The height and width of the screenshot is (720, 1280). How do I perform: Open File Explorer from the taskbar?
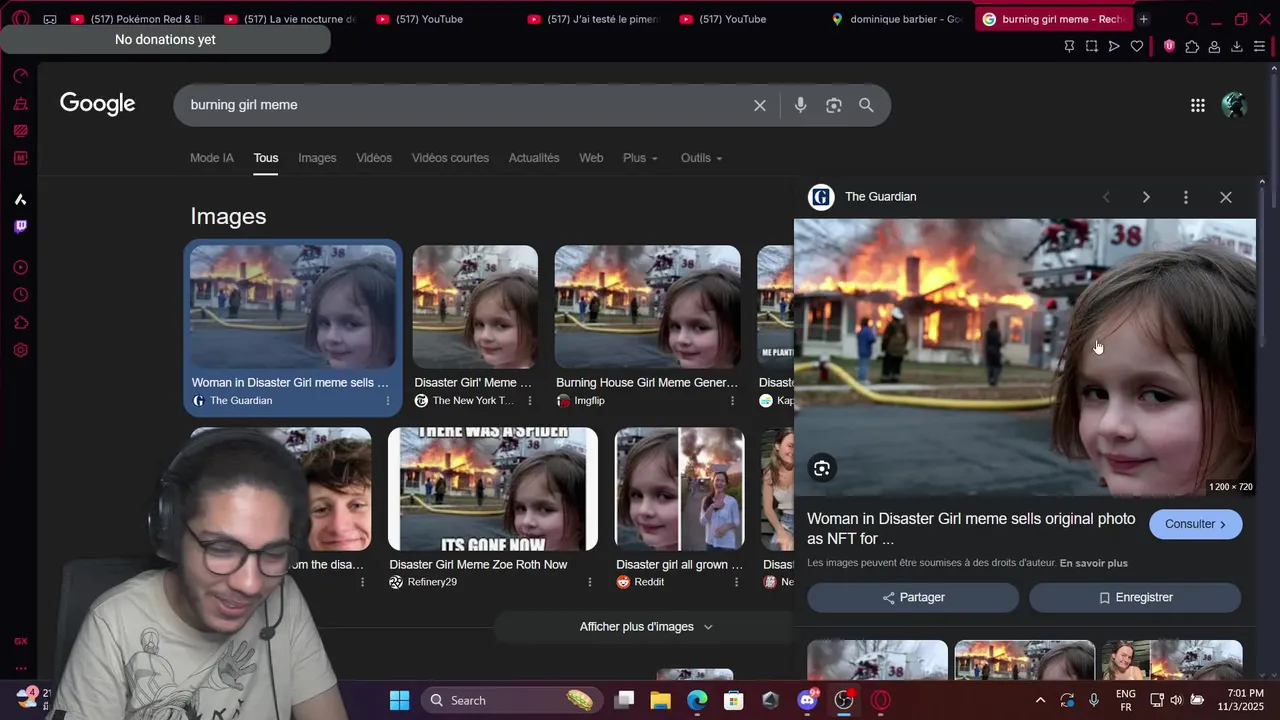point(660,700)
